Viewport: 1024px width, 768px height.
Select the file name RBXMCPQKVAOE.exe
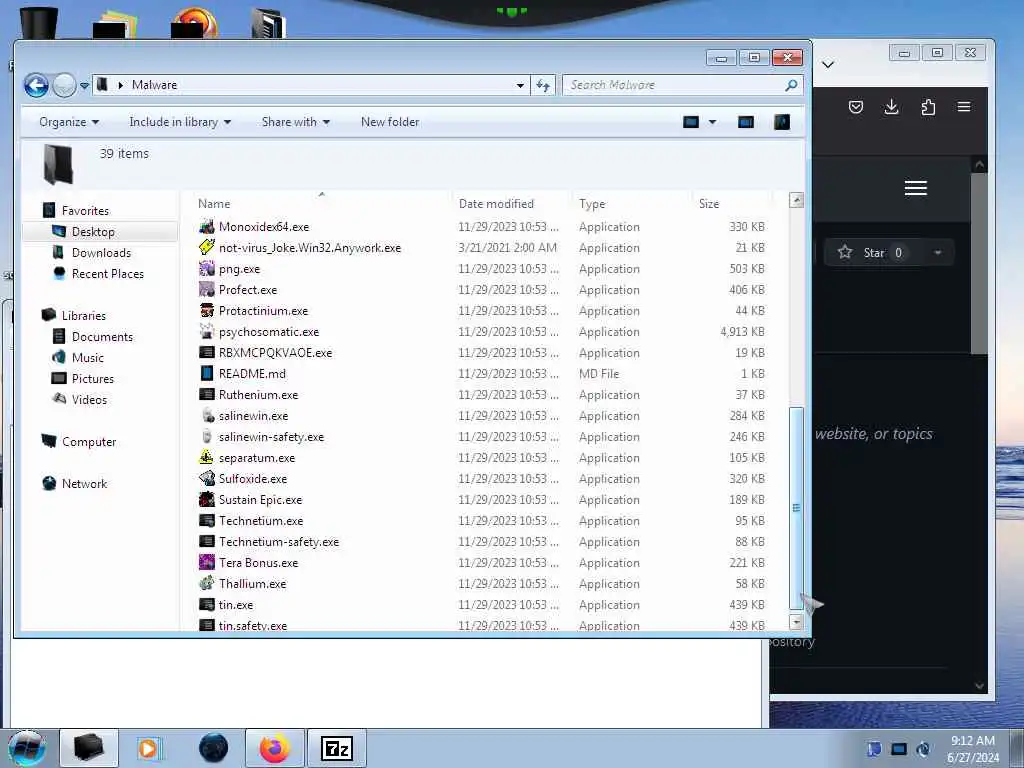(275, 353)
